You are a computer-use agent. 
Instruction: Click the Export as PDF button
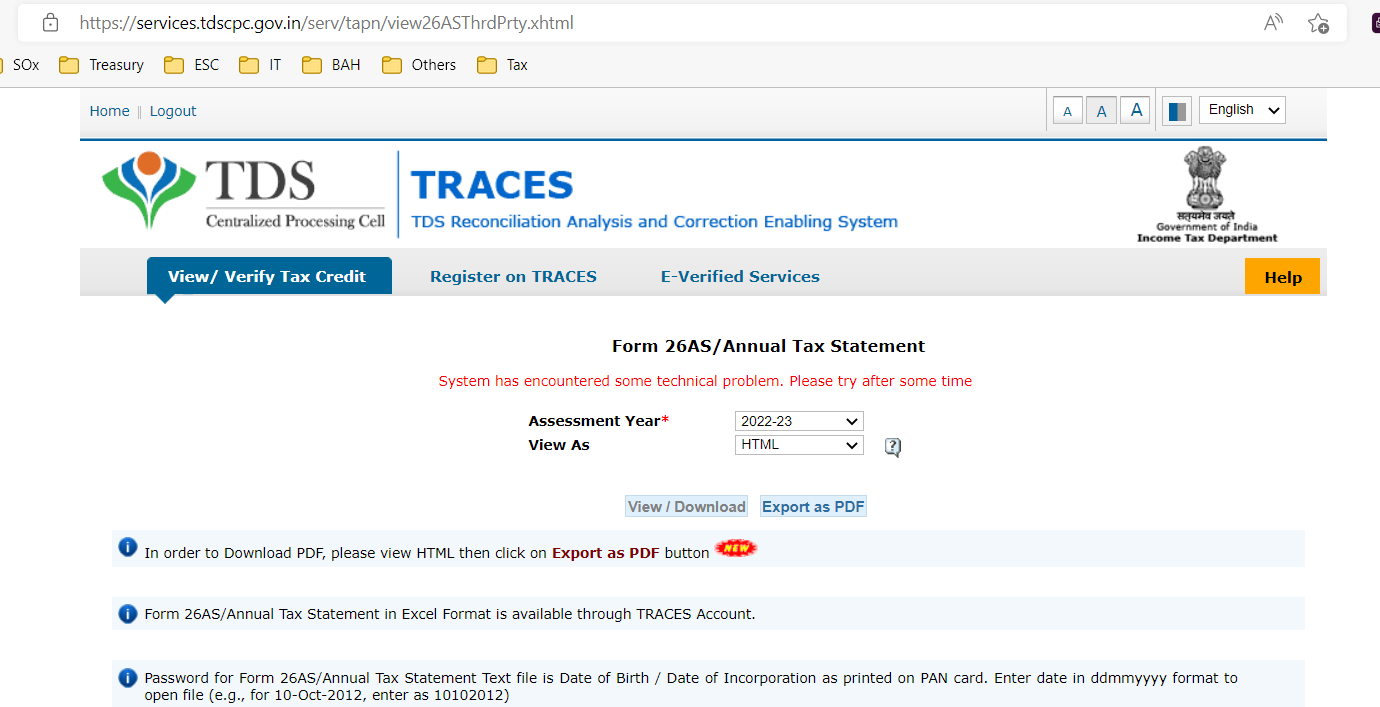point(813,507)
